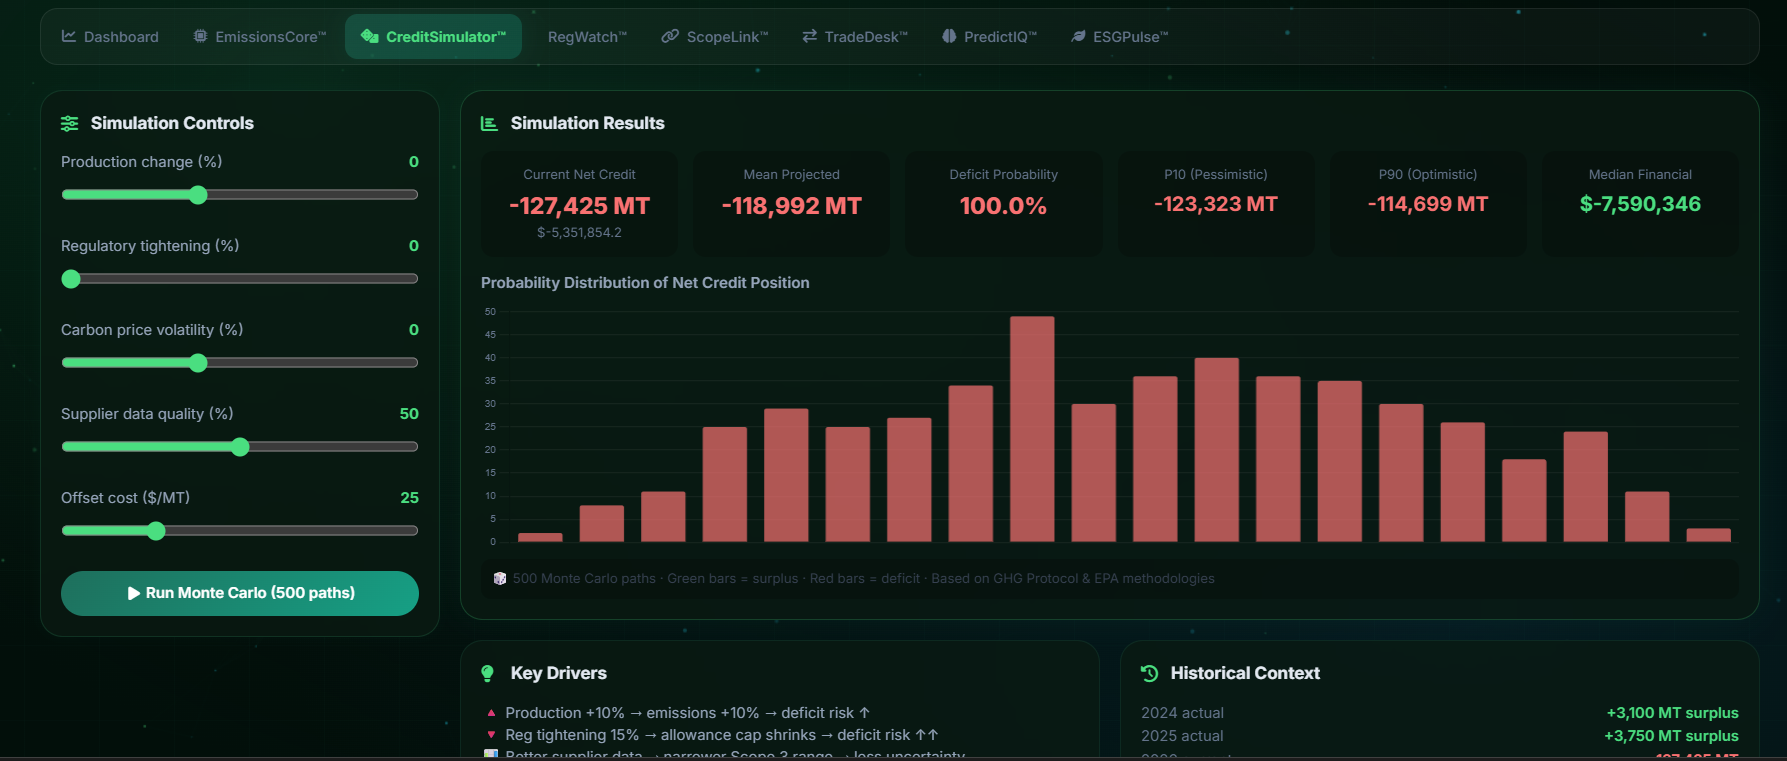Click the 'Historical Context' heading
The image size is (1787, 761).
point(1245,673)
